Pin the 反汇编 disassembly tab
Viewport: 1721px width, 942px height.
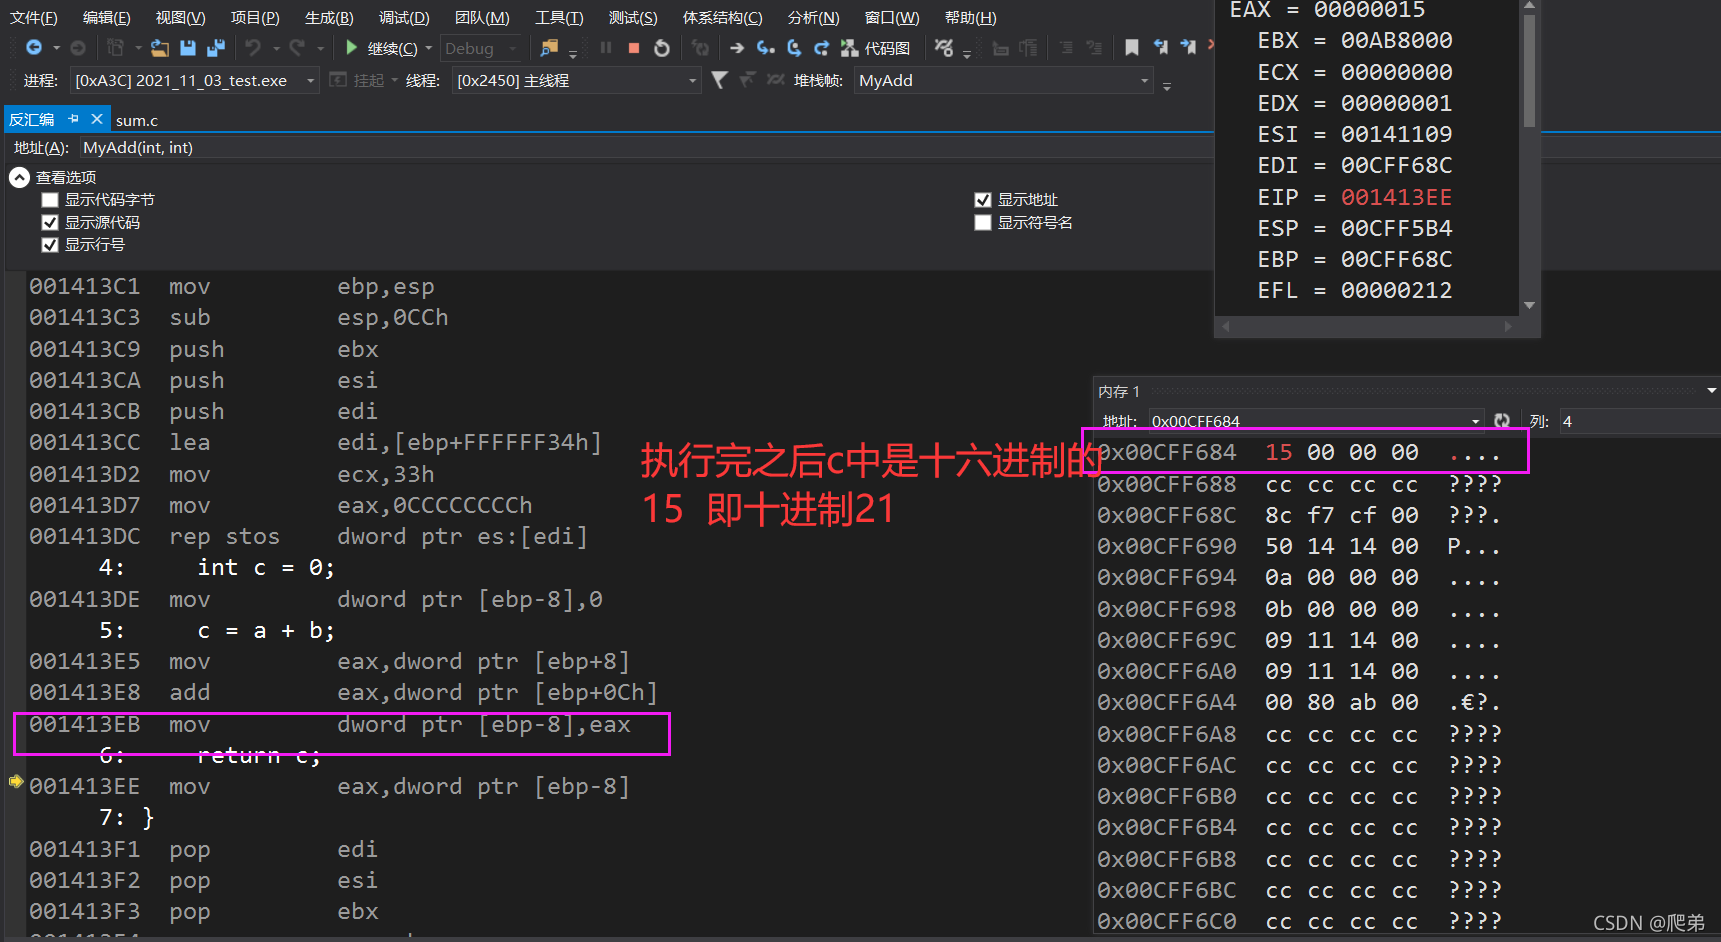pyautogui.click(x=73, y=119)
